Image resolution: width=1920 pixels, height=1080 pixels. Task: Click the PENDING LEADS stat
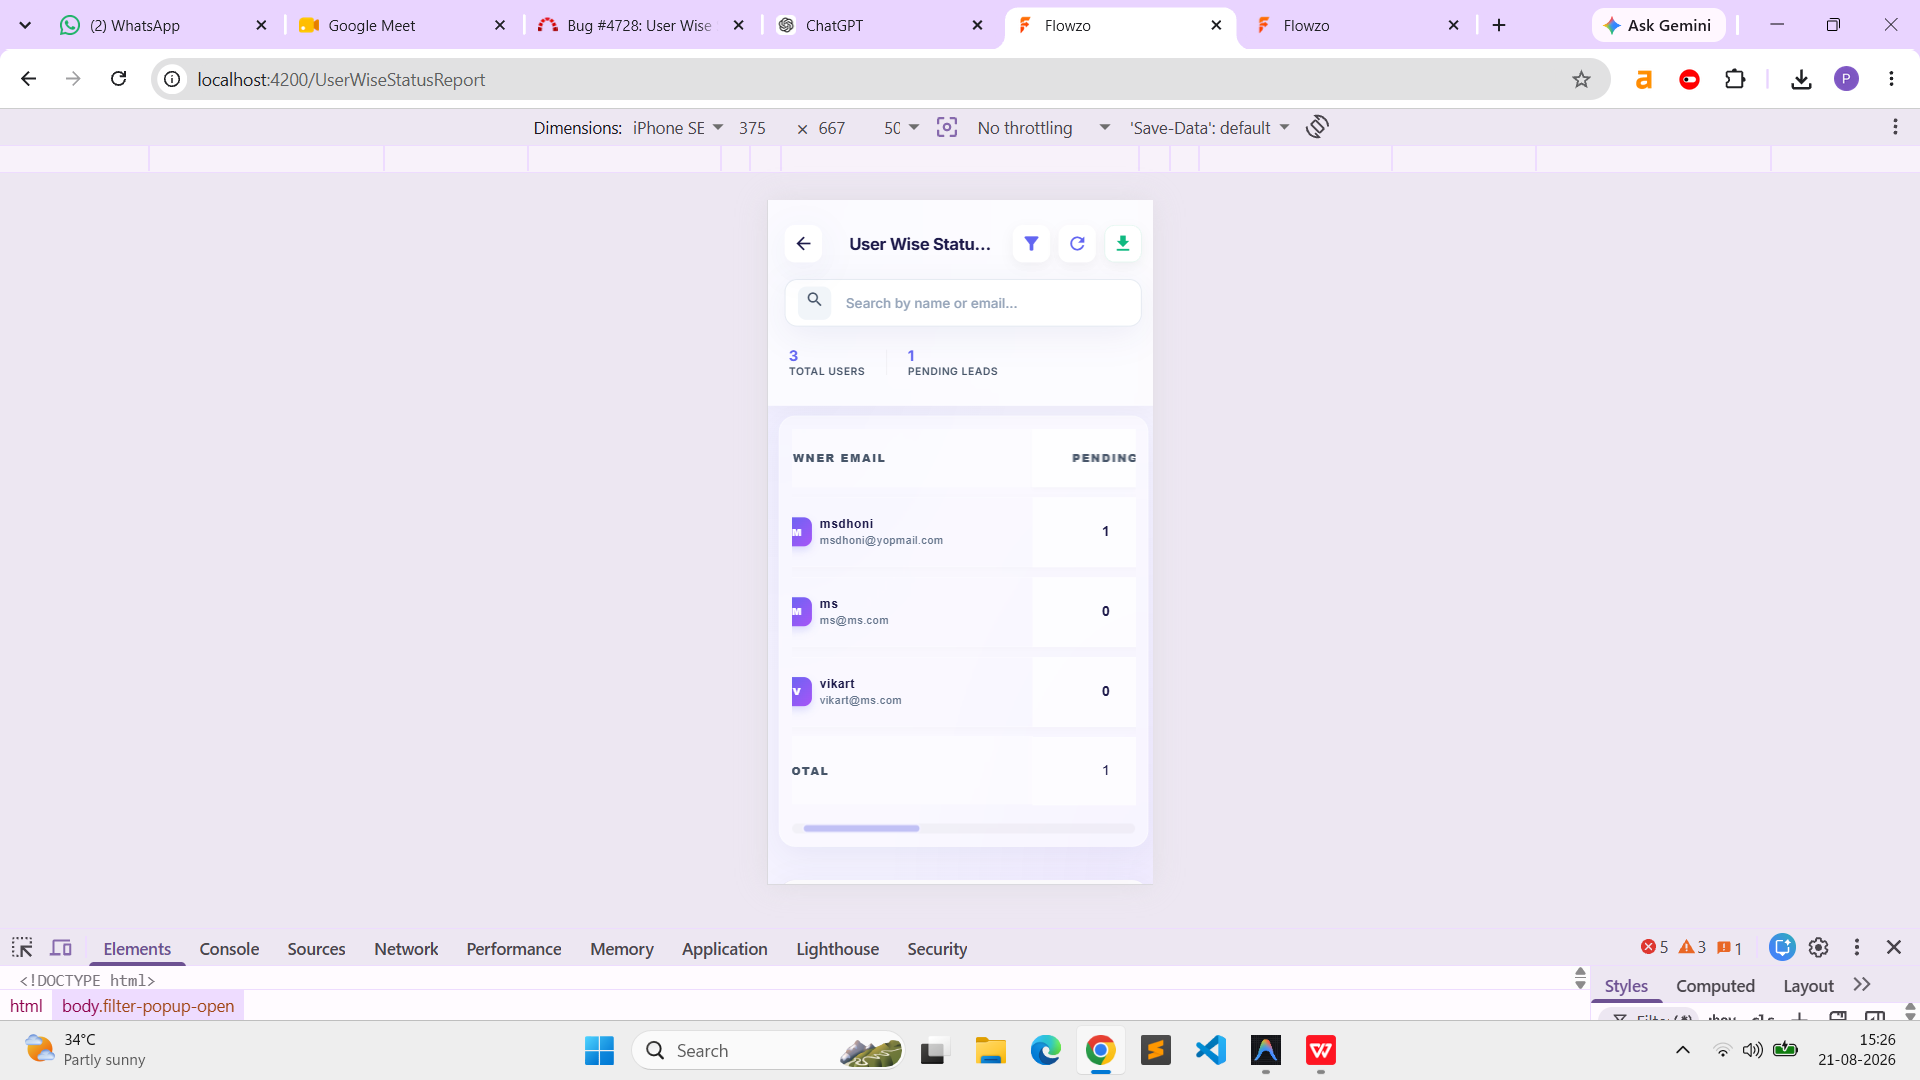pos(952,363)
